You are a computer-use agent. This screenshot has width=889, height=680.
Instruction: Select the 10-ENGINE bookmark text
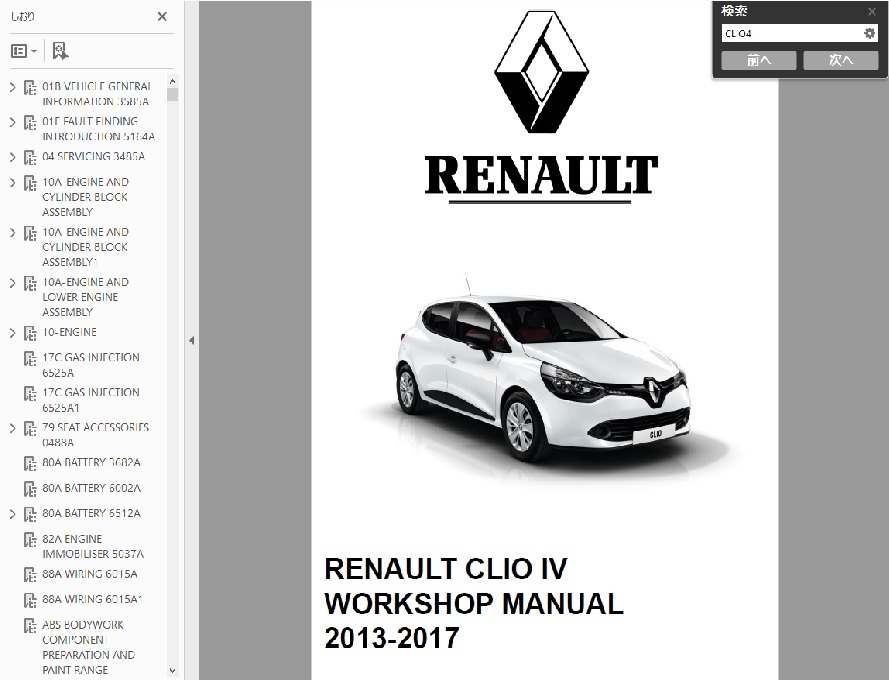(69, 332)
